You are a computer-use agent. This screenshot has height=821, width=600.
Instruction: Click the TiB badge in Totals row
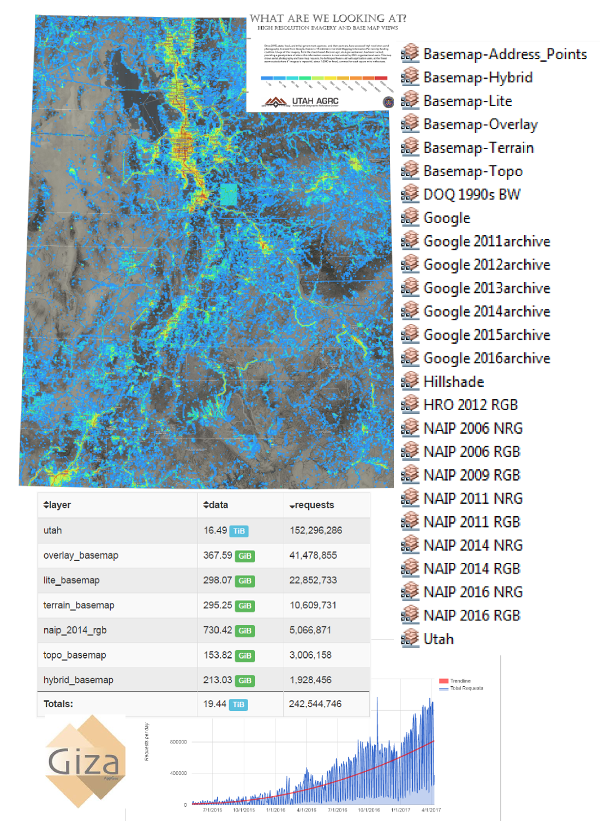(238, 705)
